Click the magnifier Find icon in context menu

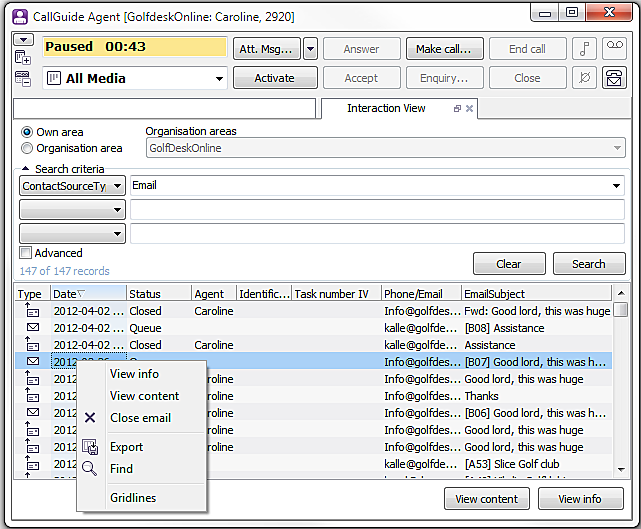(90, 468)
